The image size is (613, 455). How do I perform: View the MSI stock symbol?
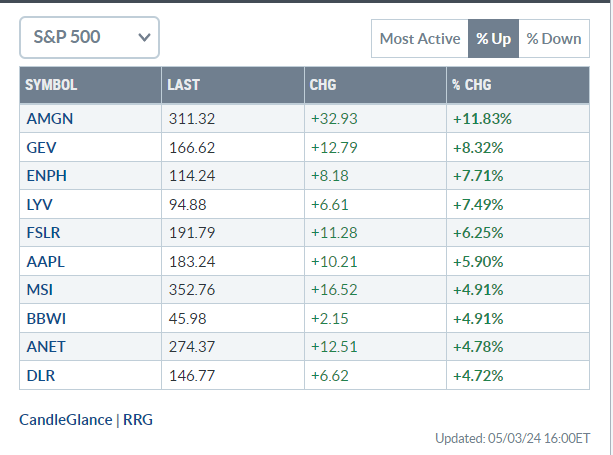coord(42,291)
